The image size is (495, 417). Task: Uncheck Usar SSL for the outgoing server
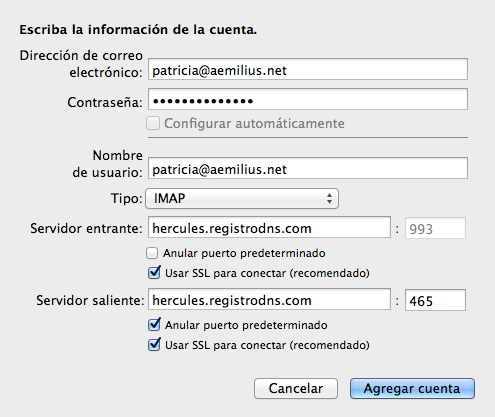click(x=154, y=344)
